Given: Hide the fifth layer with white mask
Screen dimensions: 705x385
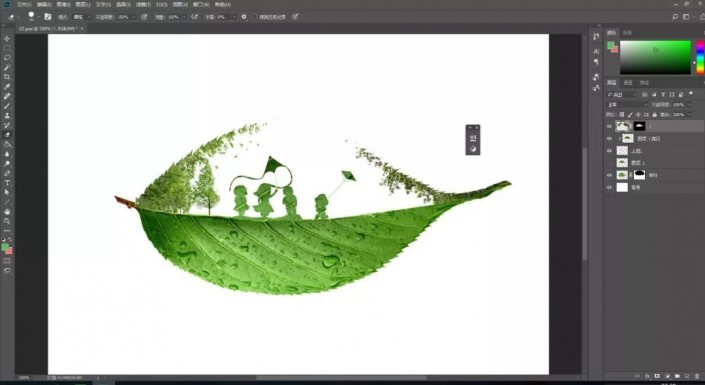Looking at the screenshot, I should click(610, 175).
